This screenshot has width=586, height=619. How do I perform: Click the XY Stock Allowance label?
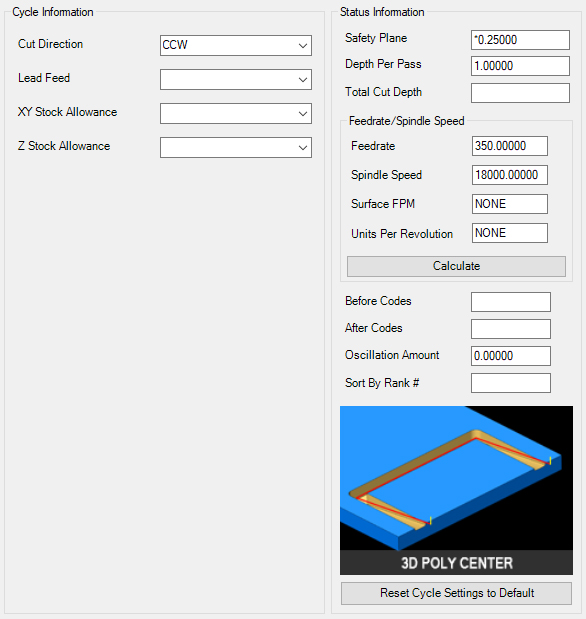click(68, 112)
